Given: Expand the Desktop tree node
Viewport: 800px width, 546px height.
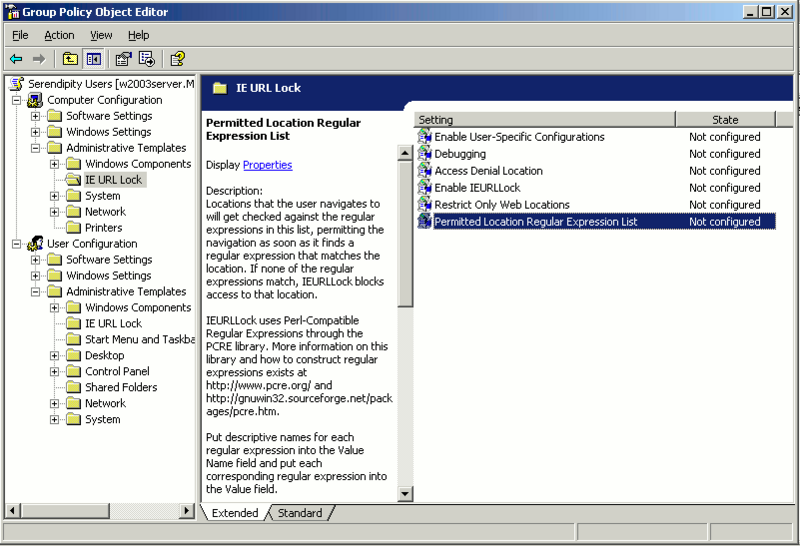Looking at the screenshot, I should 54,356.
